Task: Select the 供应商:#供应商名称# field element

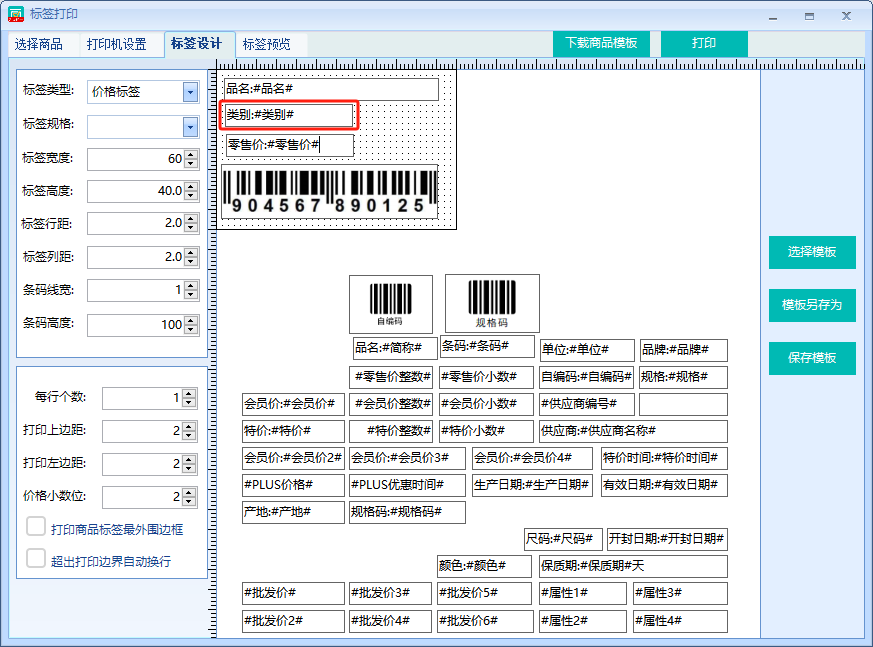Action: tap(634, 431)
